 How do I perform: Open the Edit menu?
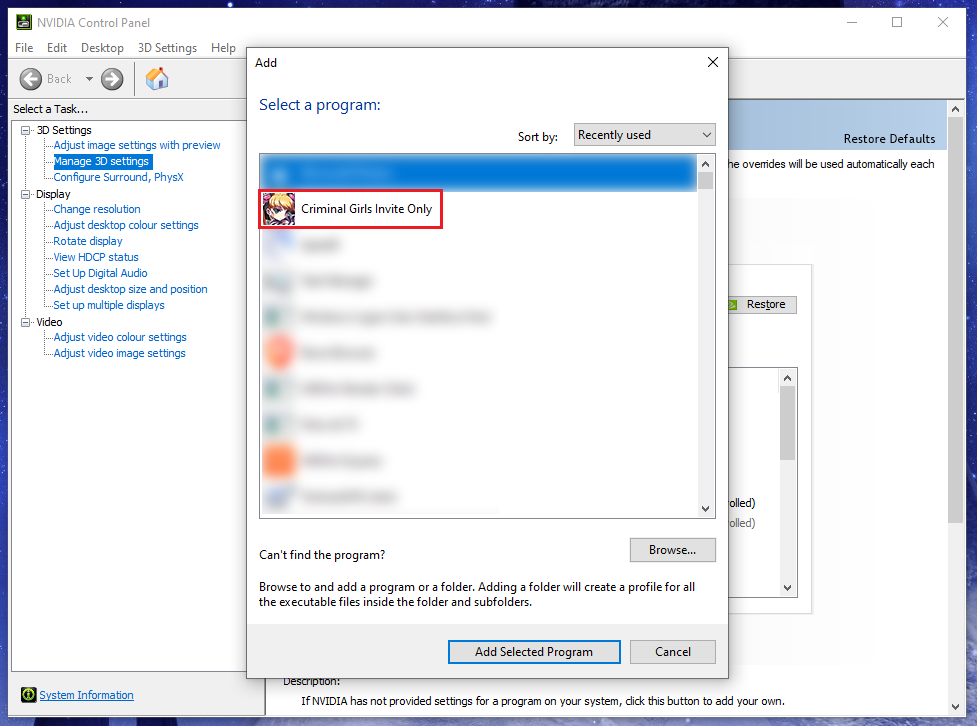pos(57,48)
